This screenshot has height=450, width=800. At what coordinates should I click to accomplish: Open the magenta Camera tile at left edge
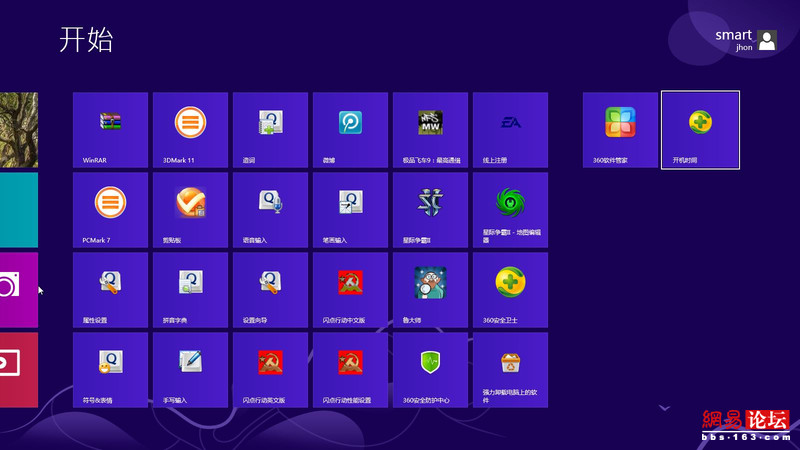pos(18,289)
